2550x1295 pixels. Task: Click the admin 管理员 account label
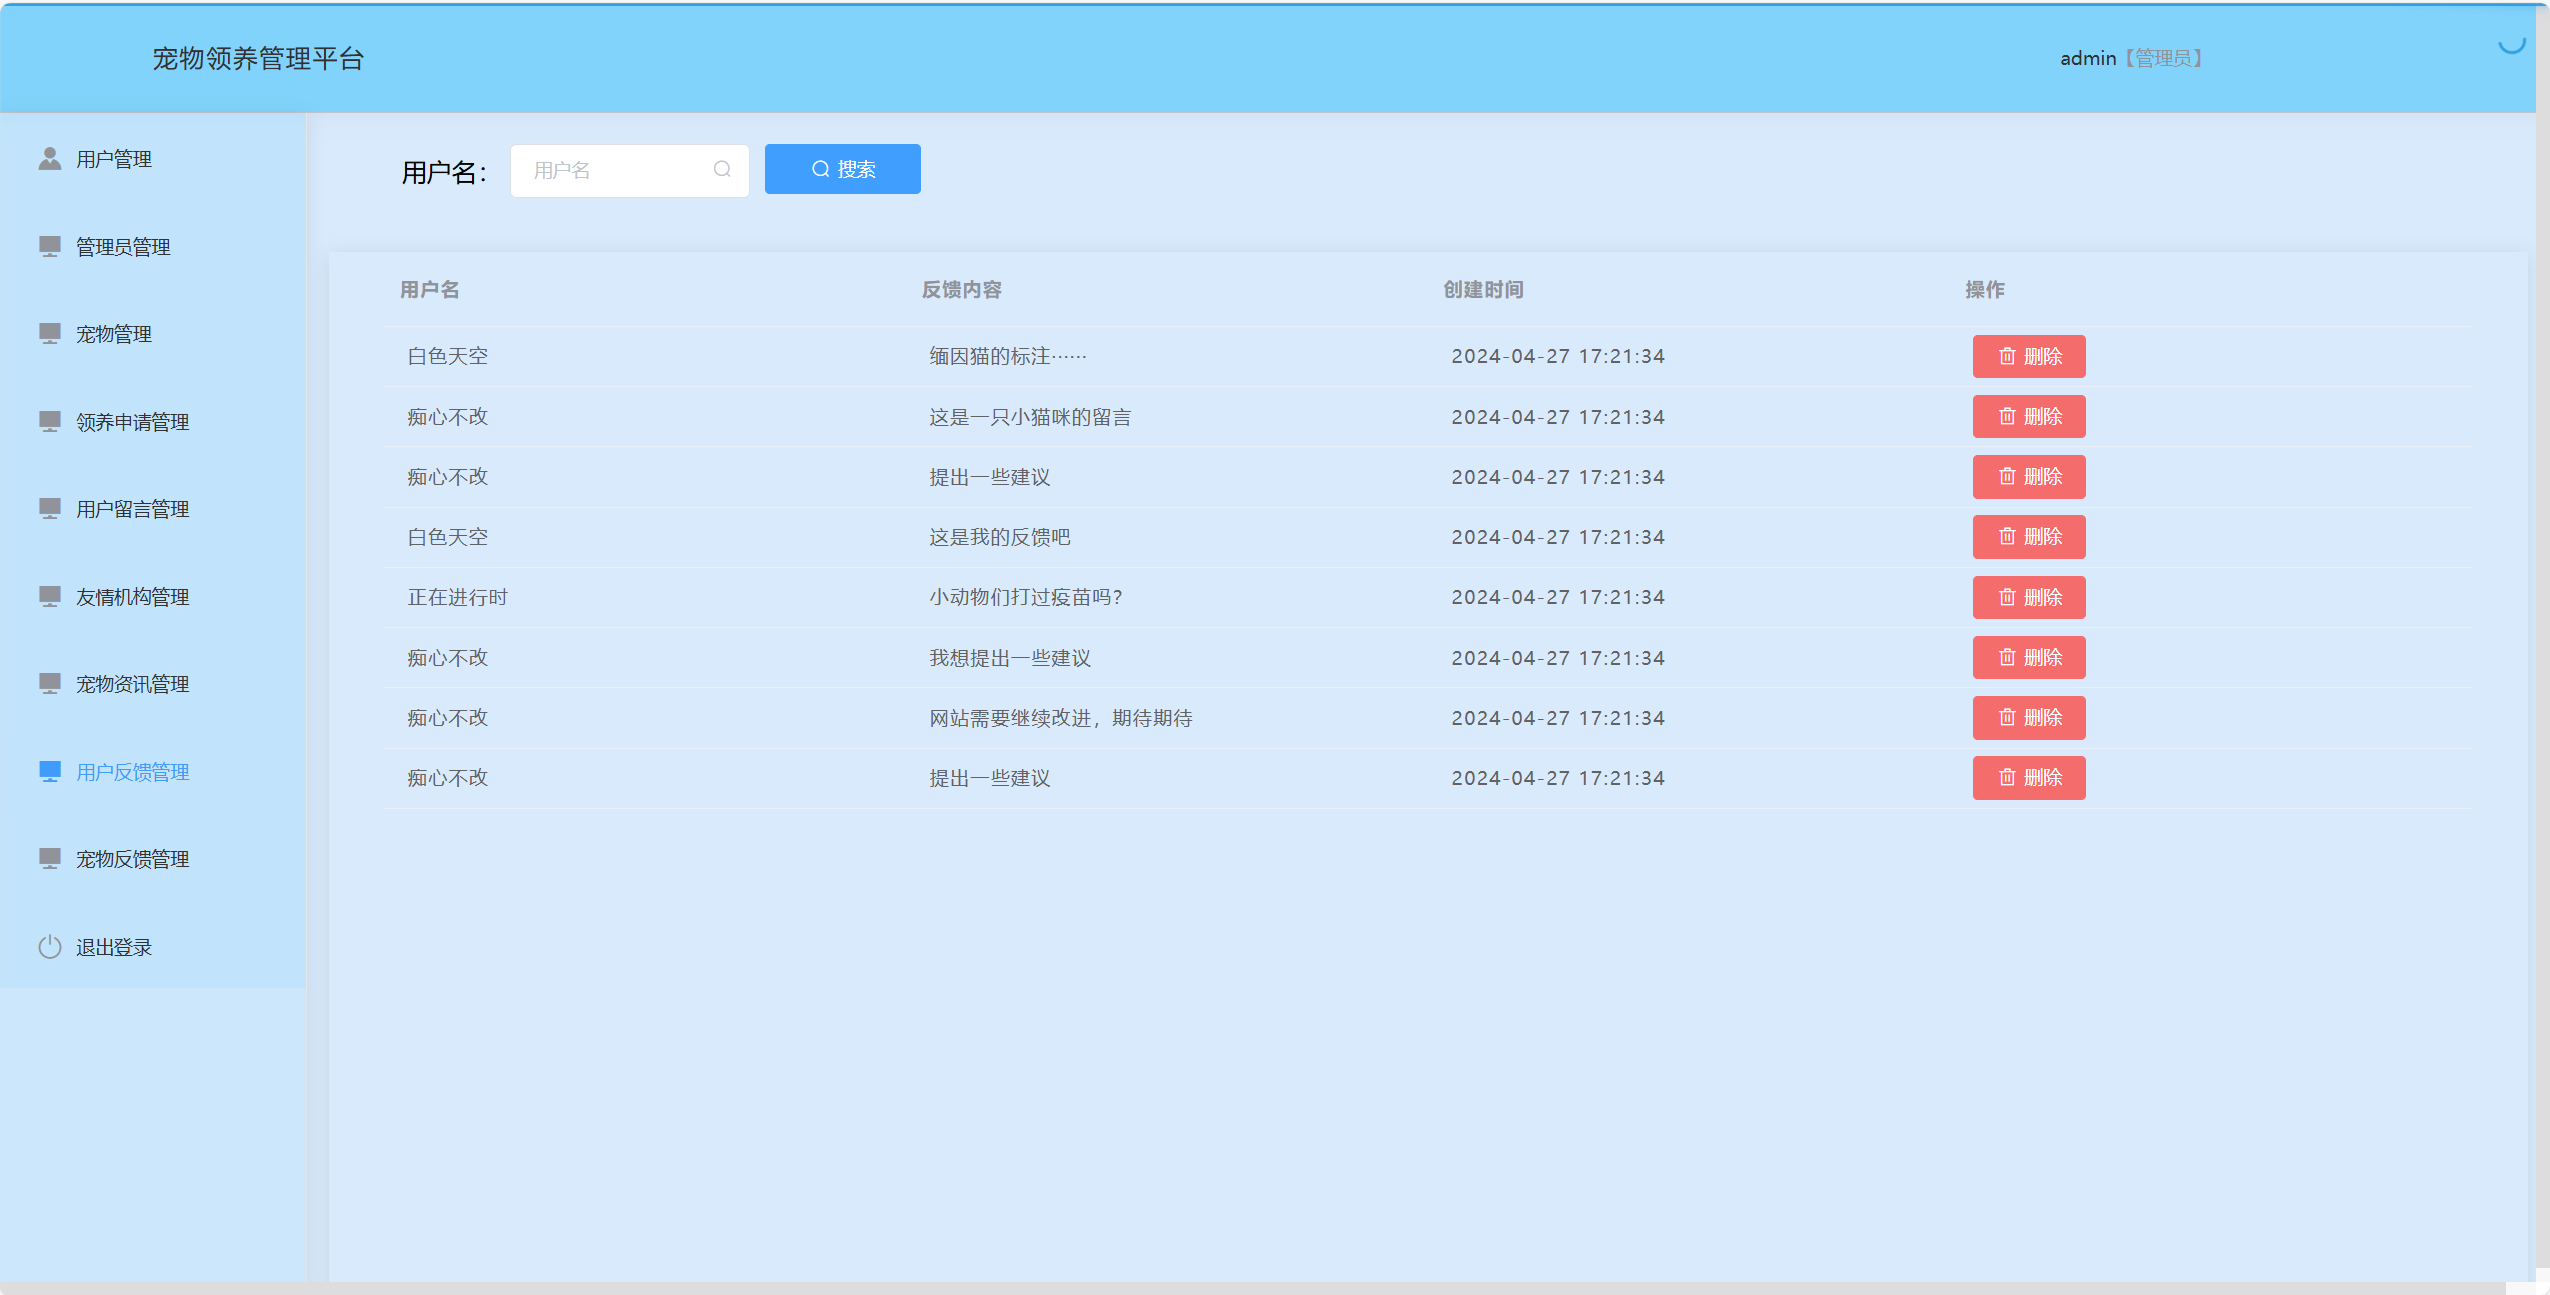coord(2130,58)
